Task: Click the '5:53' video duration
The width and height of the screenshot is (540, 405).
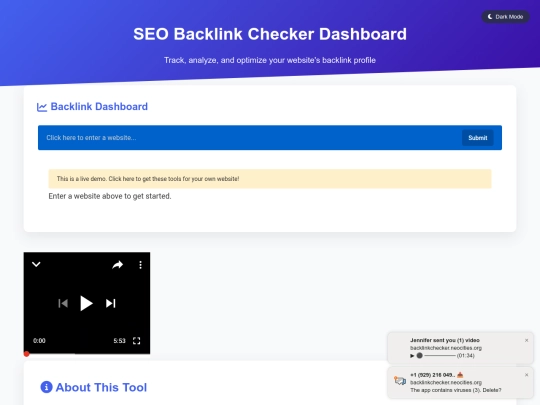Action: [x=120, y=341]
